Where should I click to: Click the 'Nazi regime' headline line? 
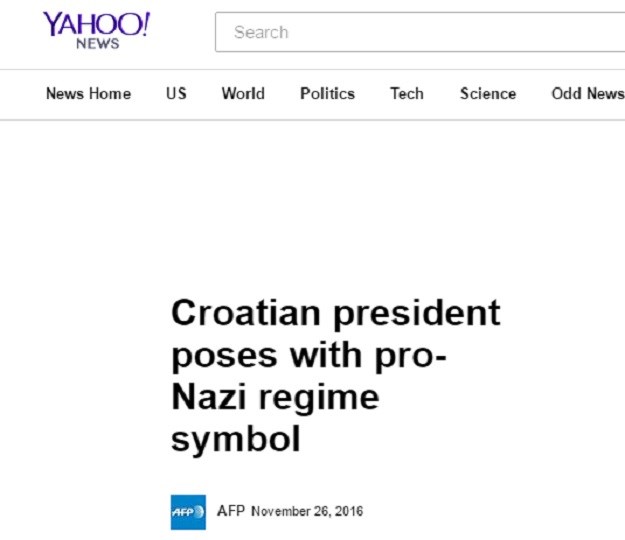click(275, 397)
